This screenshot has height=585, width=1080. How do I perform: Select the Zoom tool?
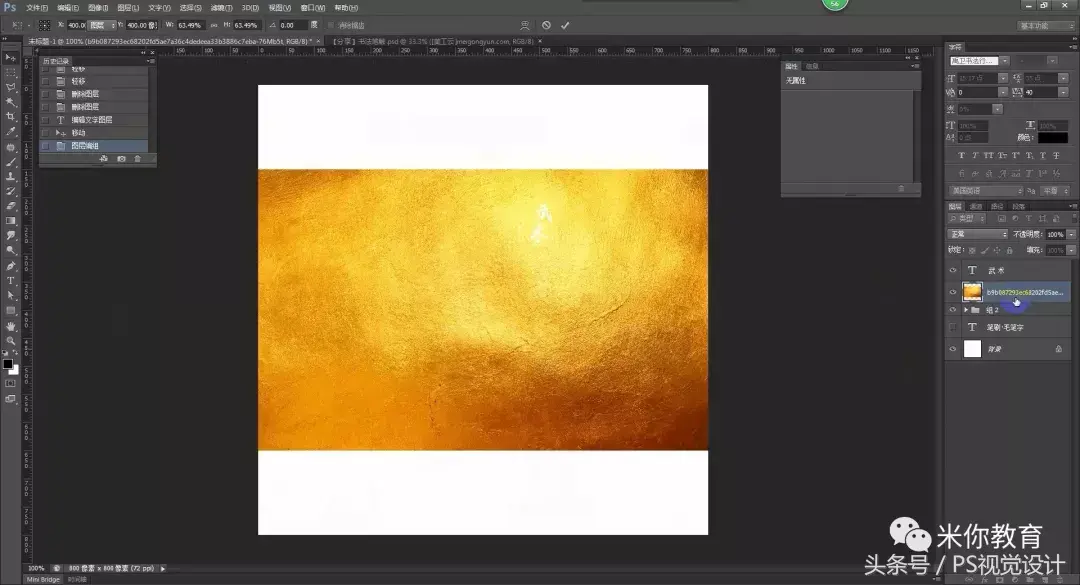[11, 341]
